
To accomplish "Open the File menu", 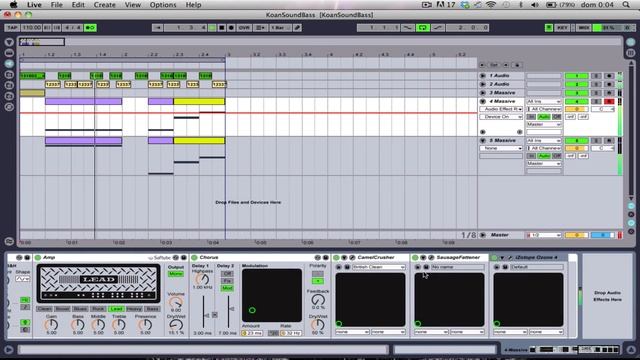I will tap(56, 5).
